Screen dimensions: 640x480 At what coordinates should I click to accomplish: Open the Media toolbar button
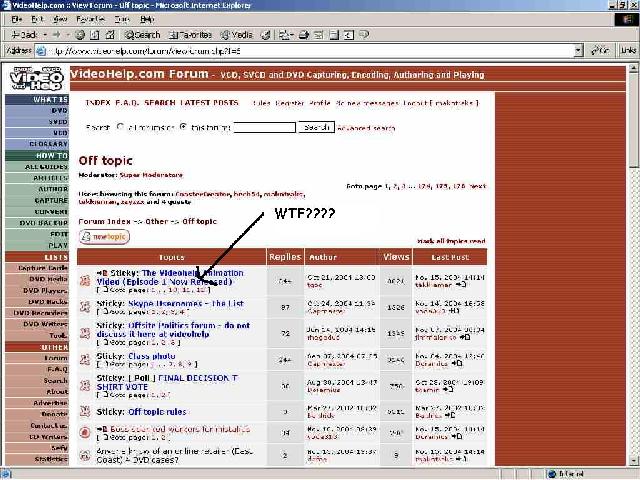point(237,35)
